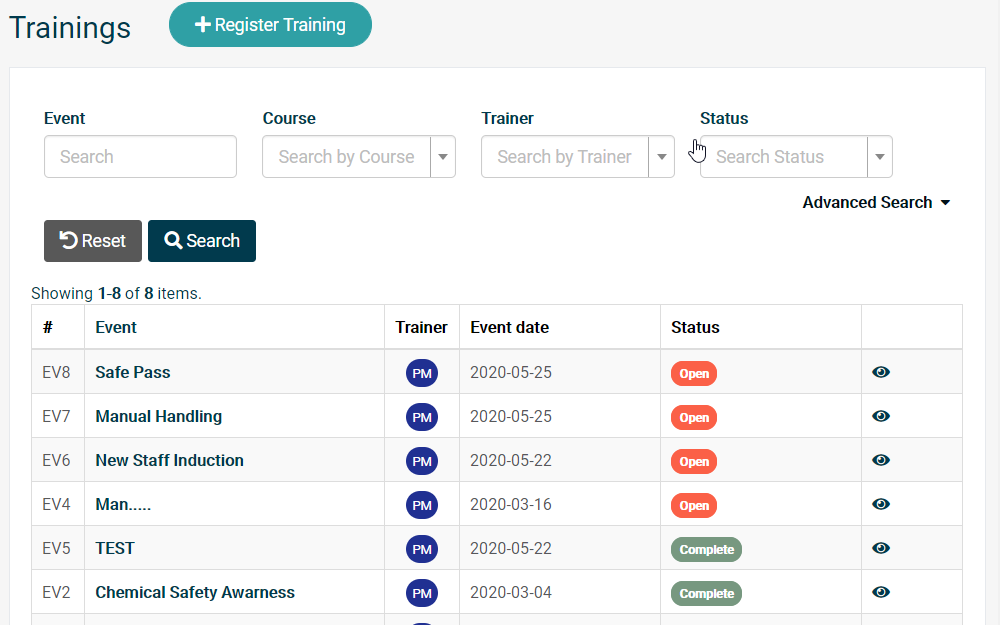1000x625 pixels.
Task: Click the EV6 row number cell
Action: (56, 460)
